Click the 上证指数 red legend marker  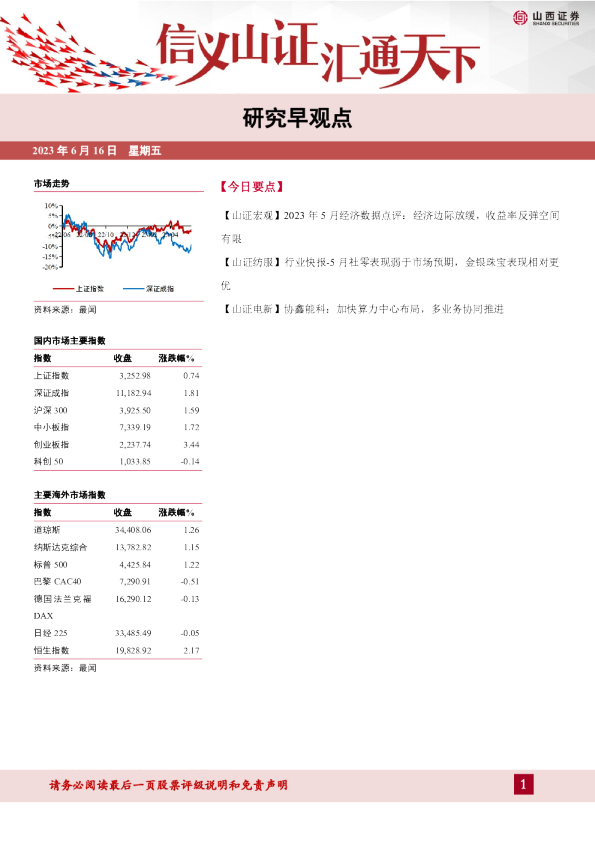point(63,289)
